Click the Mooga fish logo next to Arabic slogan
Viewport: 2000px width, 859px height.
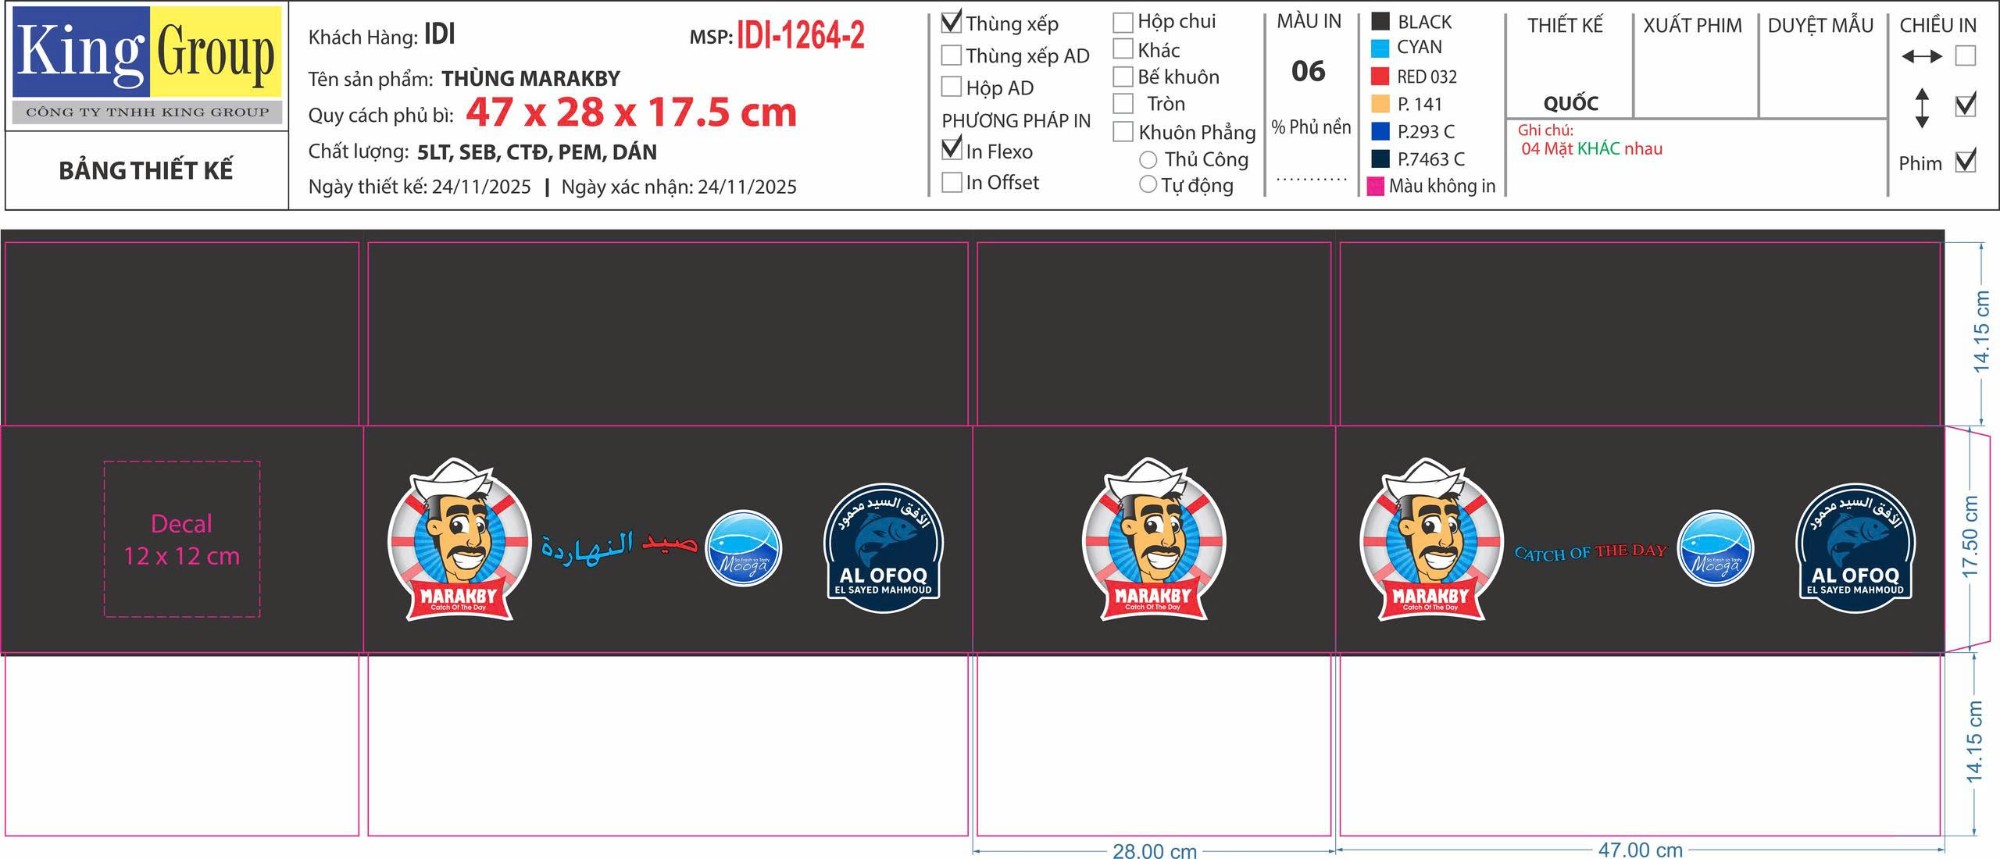click(x=743, y=548)
